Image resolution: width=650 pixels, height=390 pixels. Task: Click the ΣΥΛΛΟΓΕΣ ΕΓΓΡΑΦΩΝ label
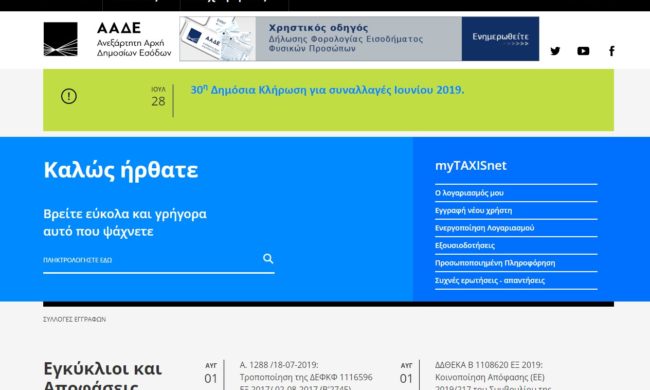(75, 320)
